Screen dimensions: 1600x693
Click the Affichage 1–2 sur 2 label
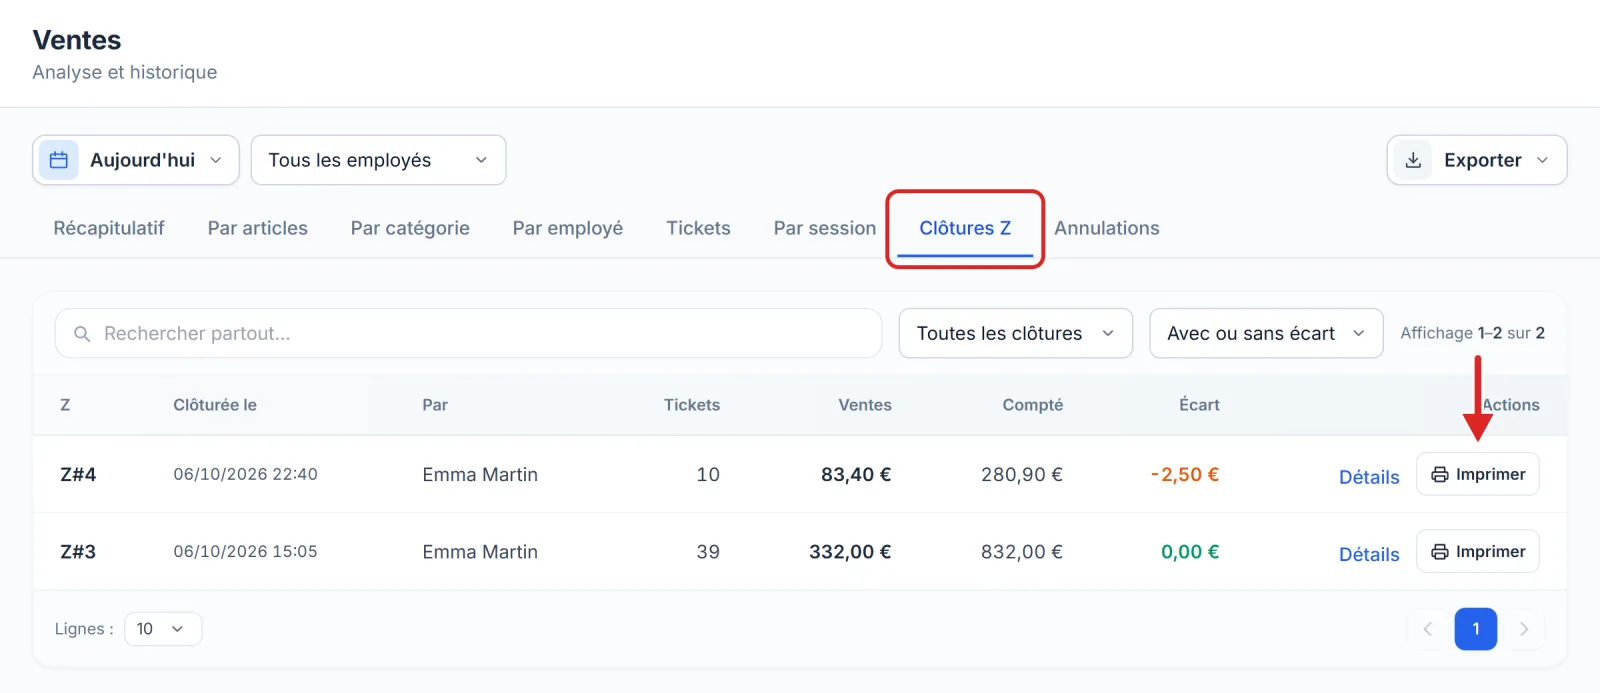pos(1472,333)
